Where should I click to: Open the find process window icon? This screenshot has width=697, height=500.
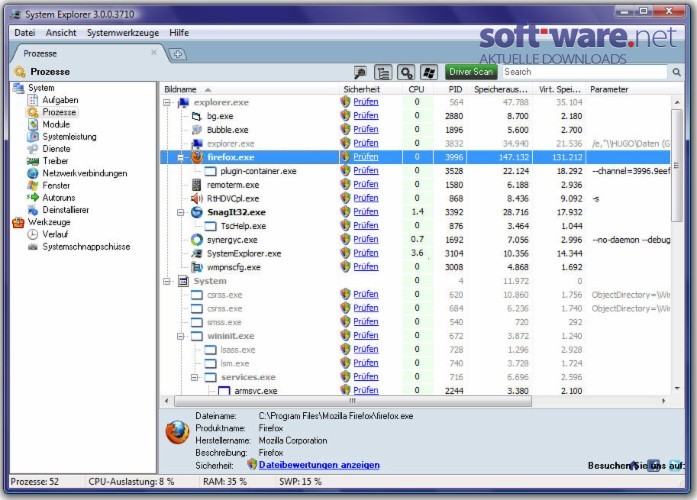(x=360, y=72)
